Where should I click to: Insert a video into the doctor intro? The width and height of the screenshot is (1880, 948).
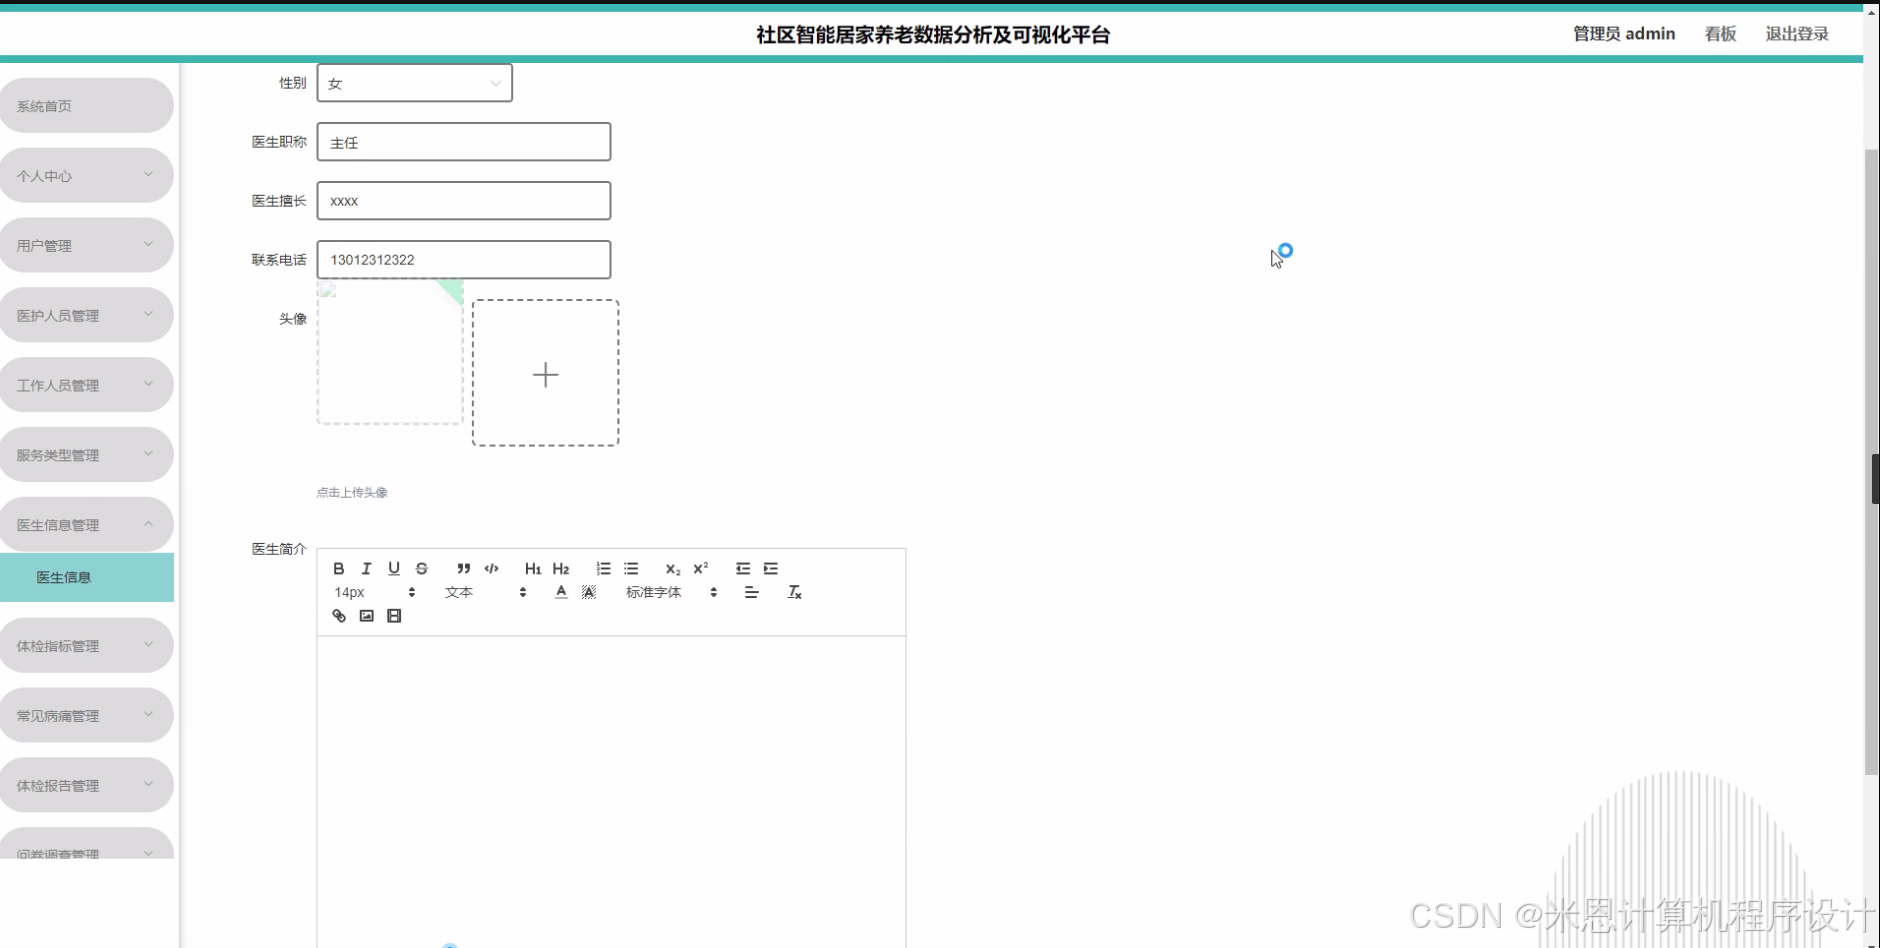pyautogui.click(x=394, y=615)
